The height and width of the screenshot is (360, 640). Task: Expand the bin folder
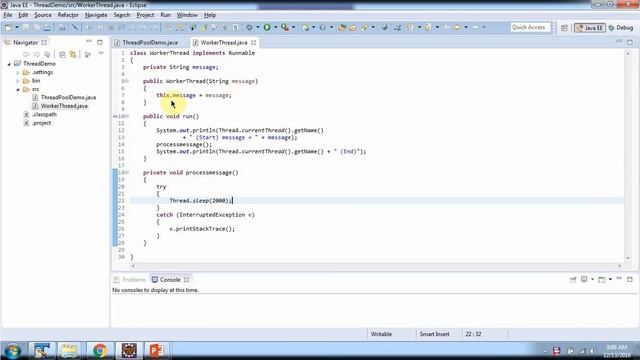pyautogui.click(x=18, y=81)
